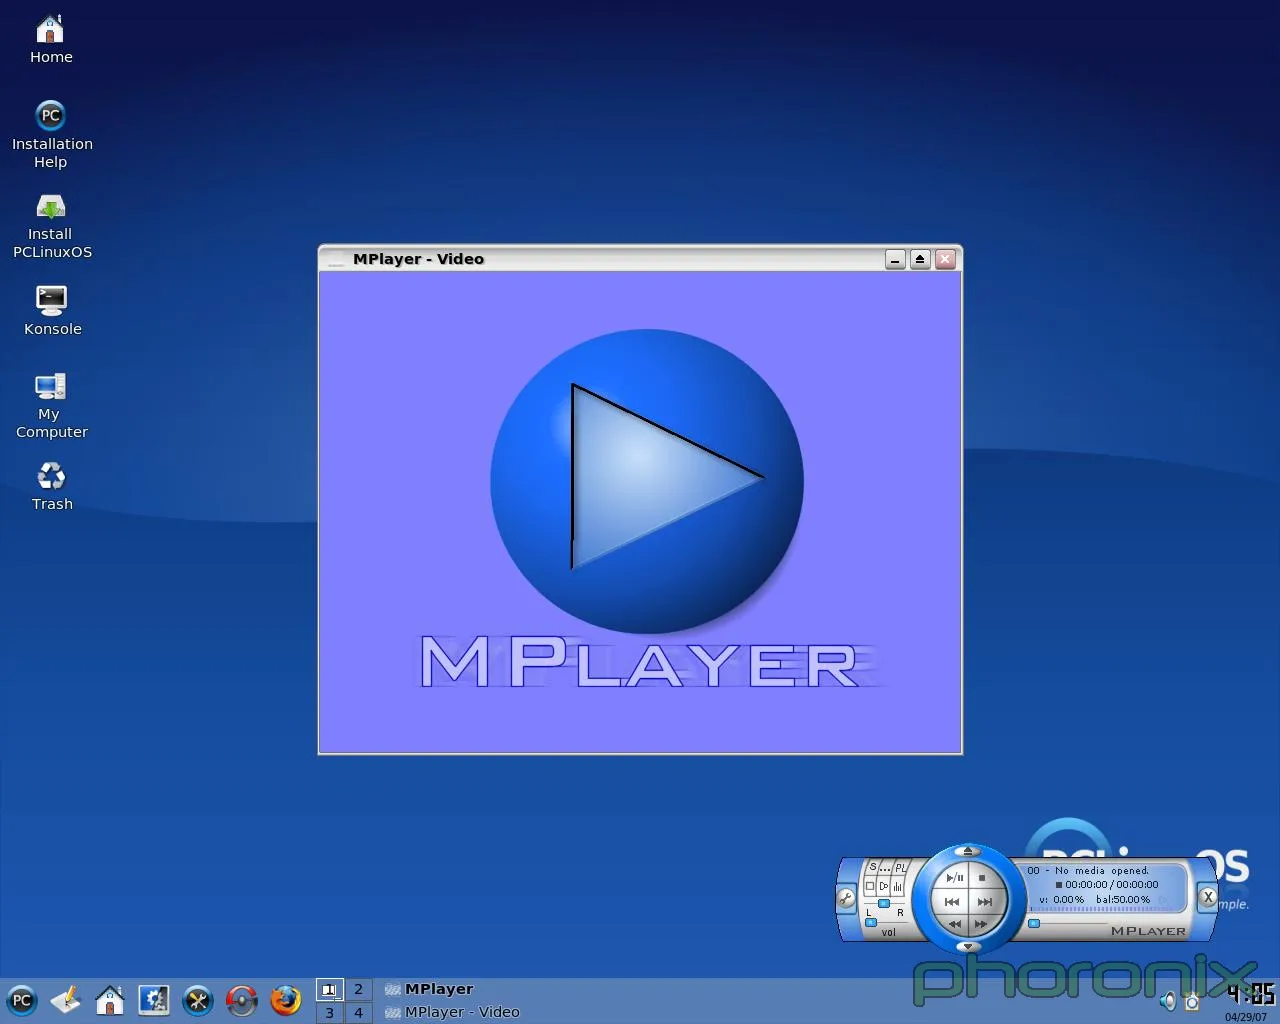The image size is (1280, 1024).
Task: Launch Konsole from the desktop
Action: [52, 311]
